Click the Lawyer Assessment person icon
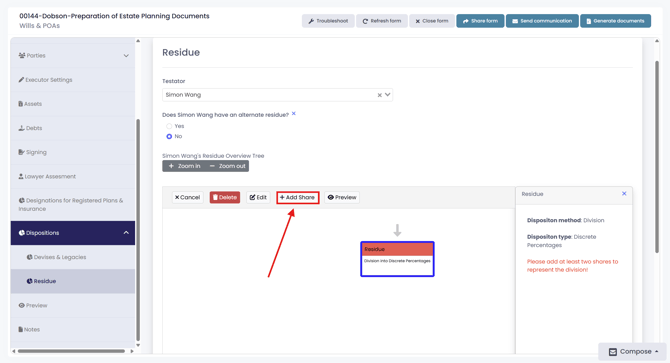The height and width of the screenshot is (363, 670). point(21,176)
